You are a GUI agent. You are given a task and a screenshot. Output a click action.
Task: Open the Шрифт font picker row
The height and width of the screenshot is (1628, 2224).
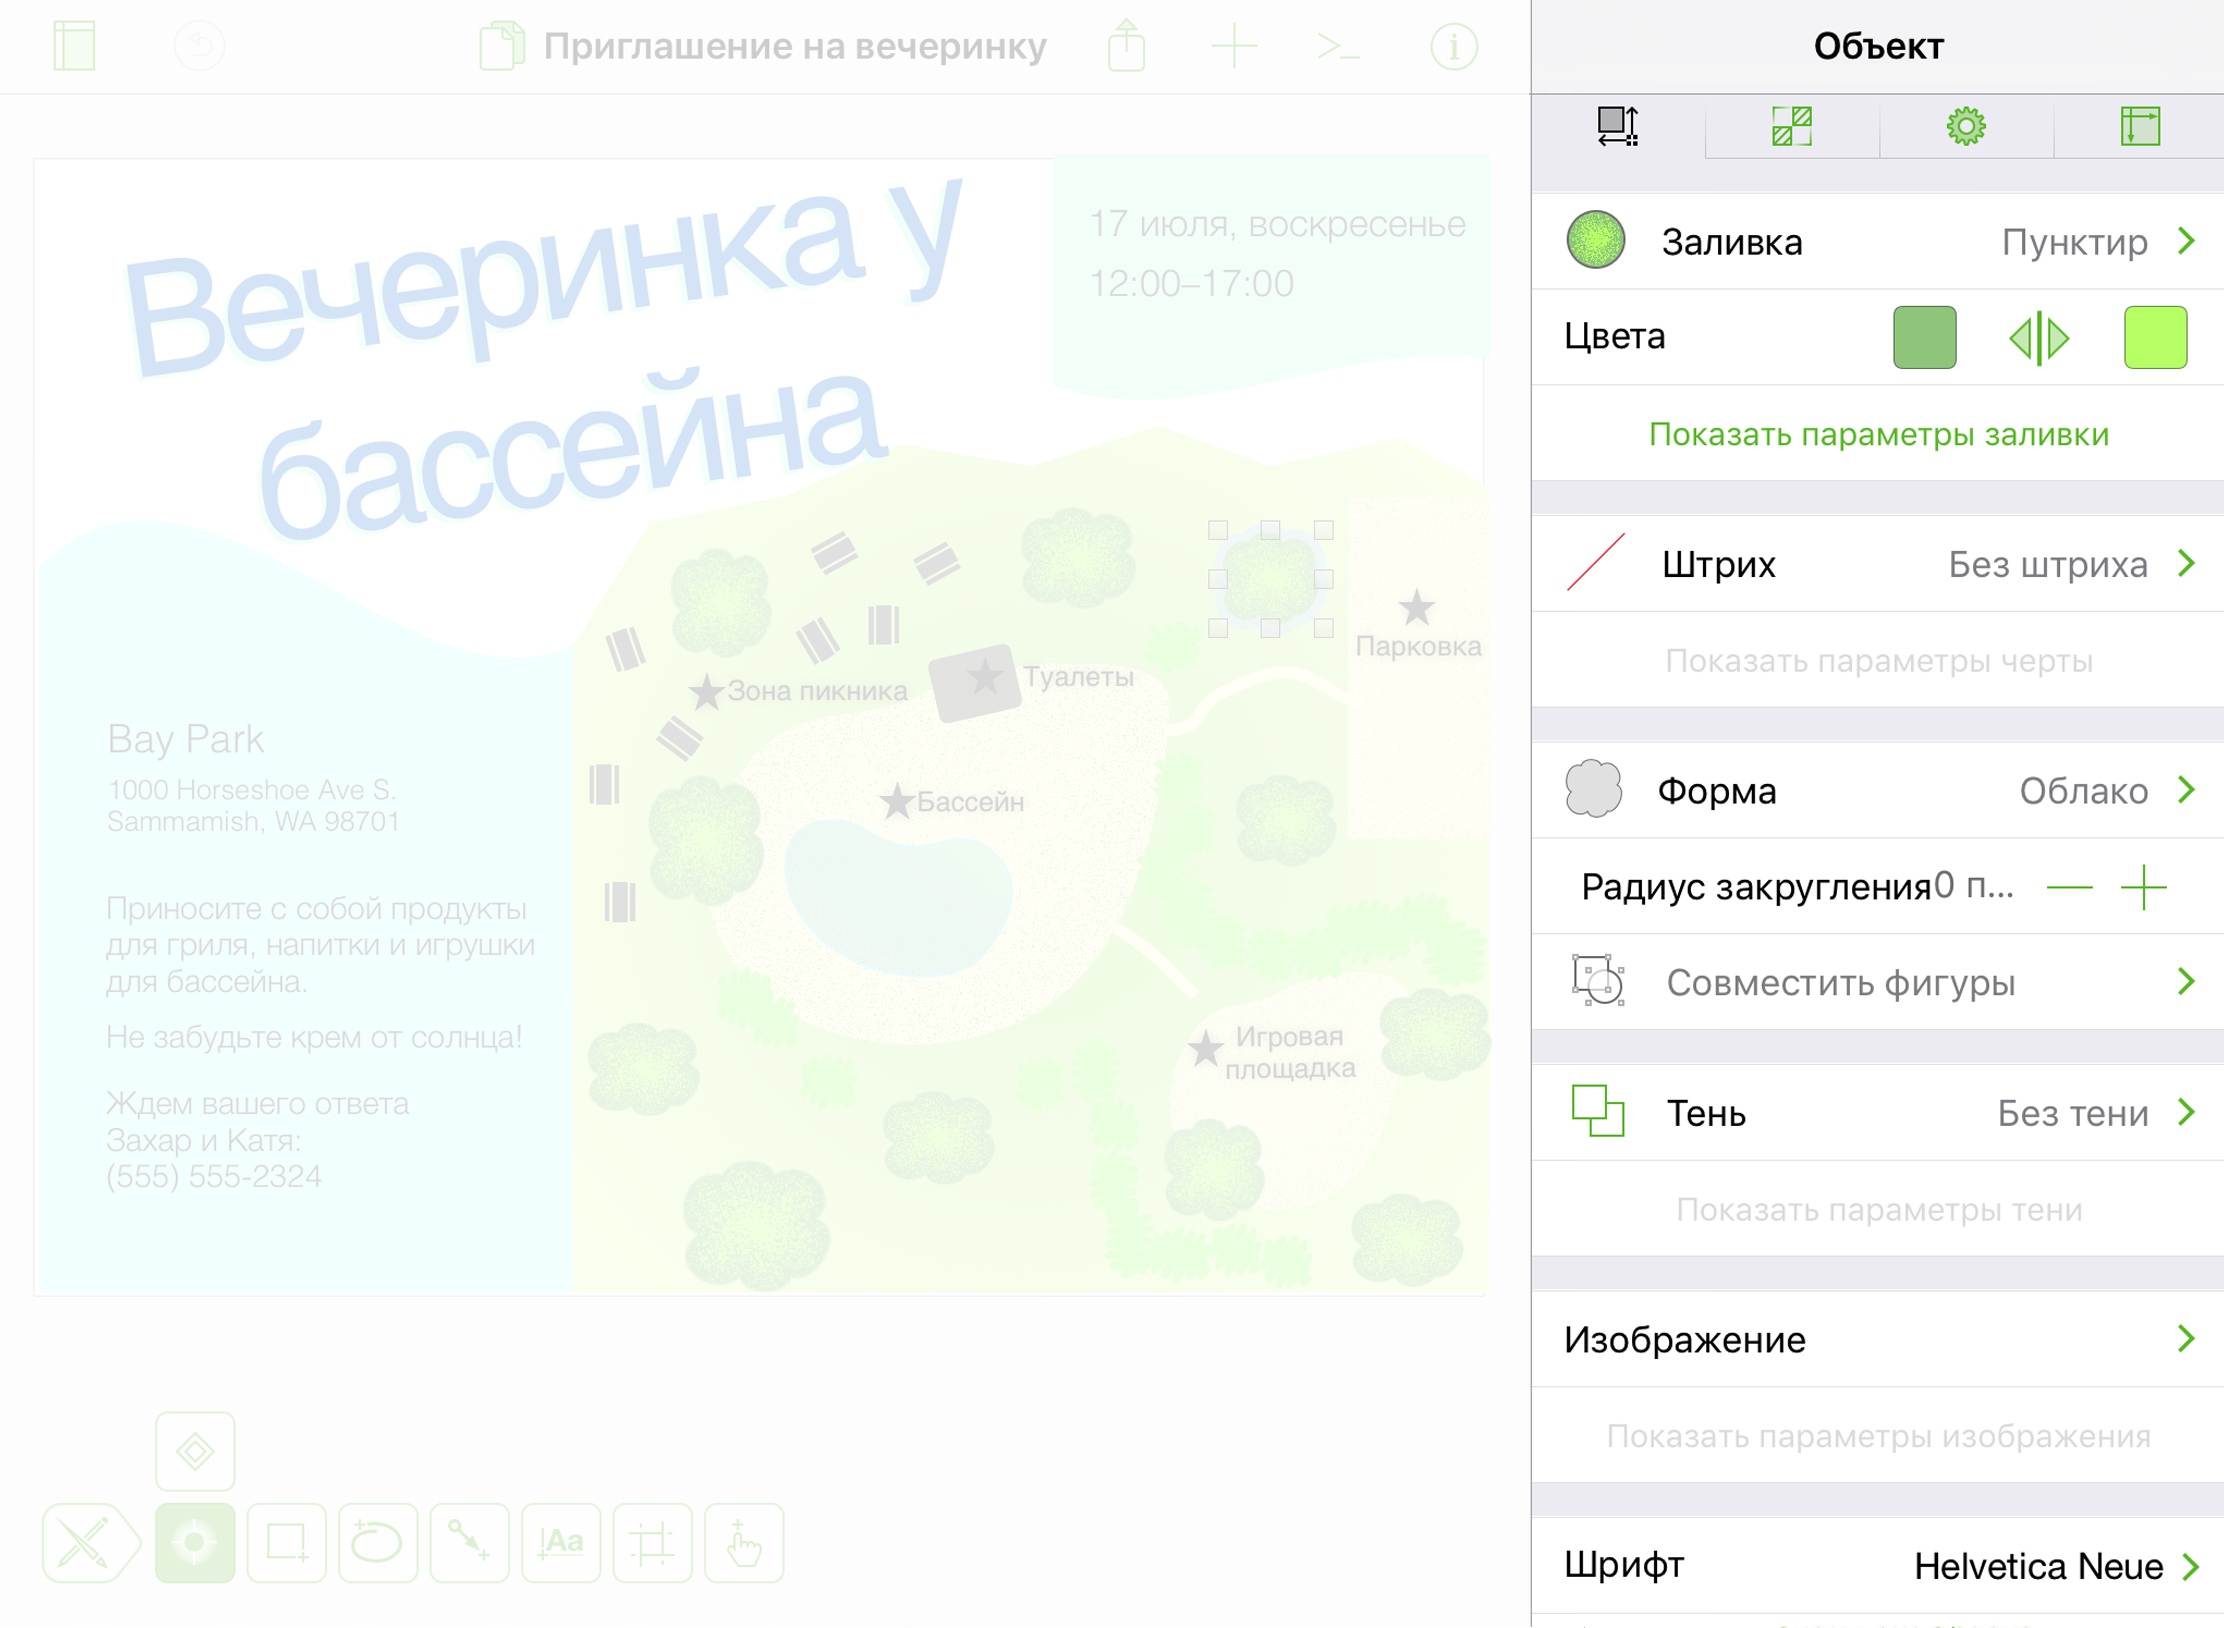point(1878,1565)
